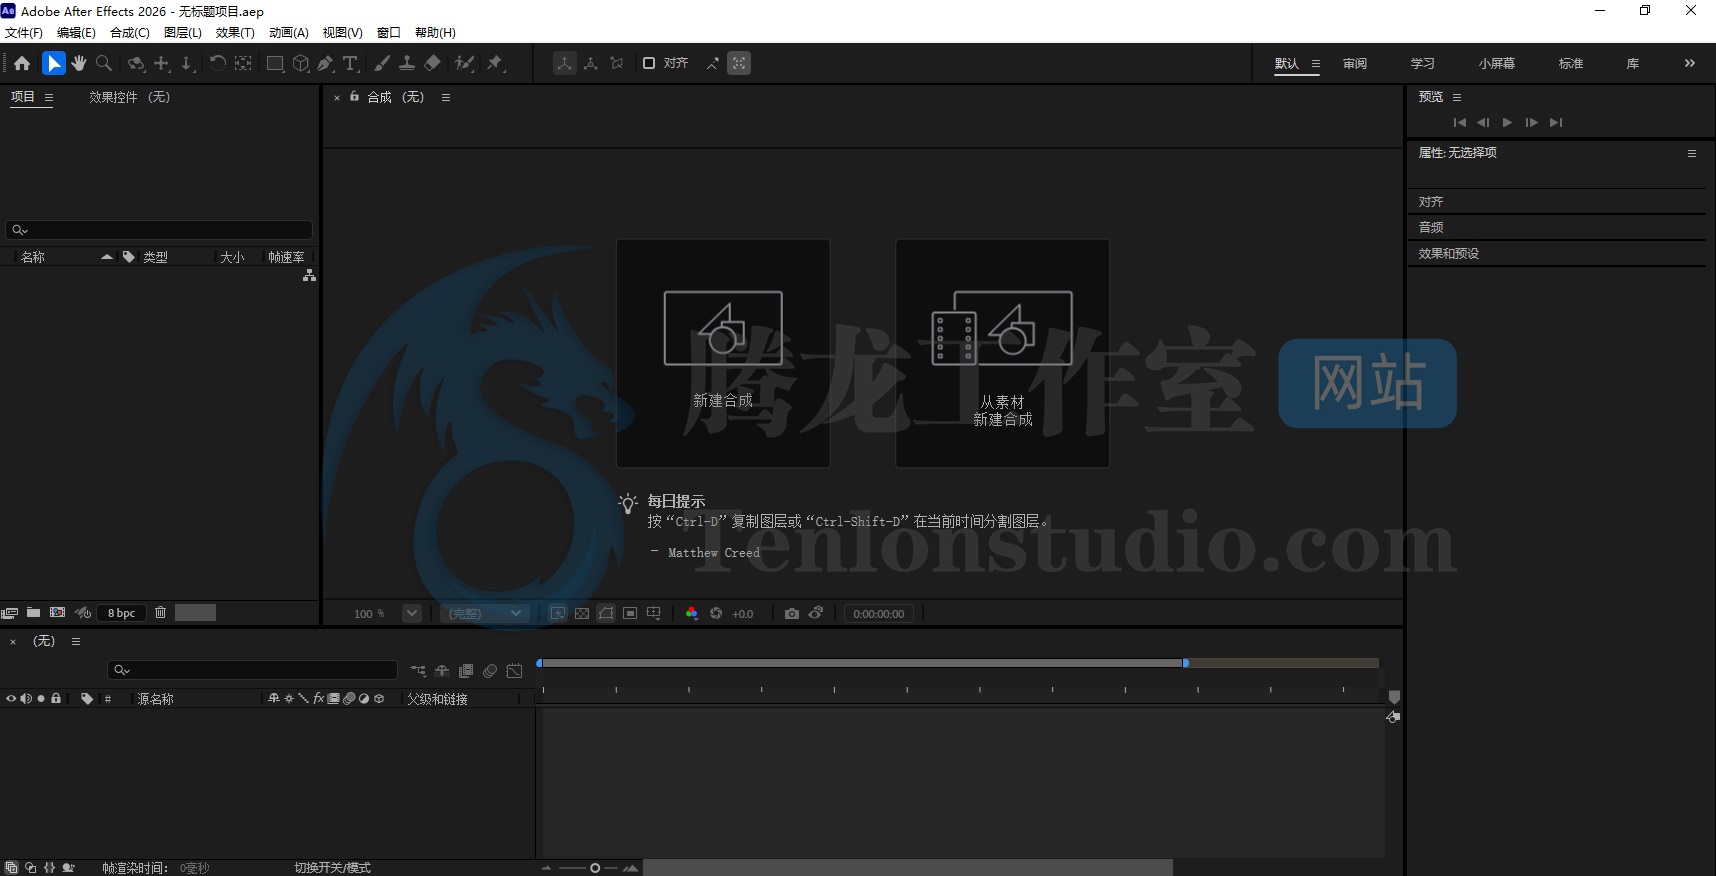Toggle the transparency grid in viewer
The height and width of the screenshot is (876, 1716).
pos(582,614)
